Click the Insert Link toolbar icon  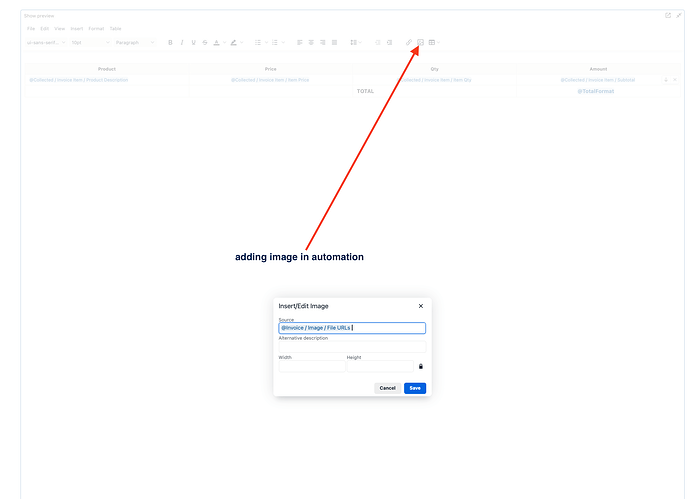[x=410, y=42]
